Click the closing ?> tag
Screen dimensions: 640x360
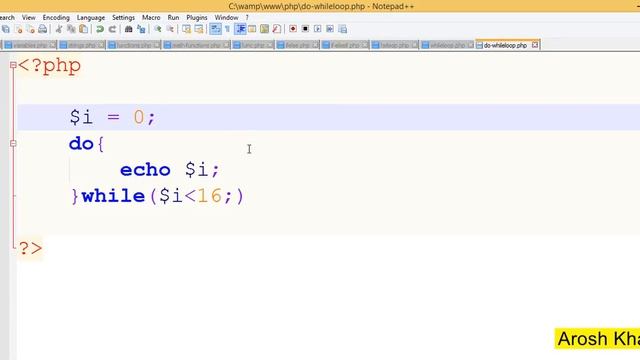tap(31, 248)
